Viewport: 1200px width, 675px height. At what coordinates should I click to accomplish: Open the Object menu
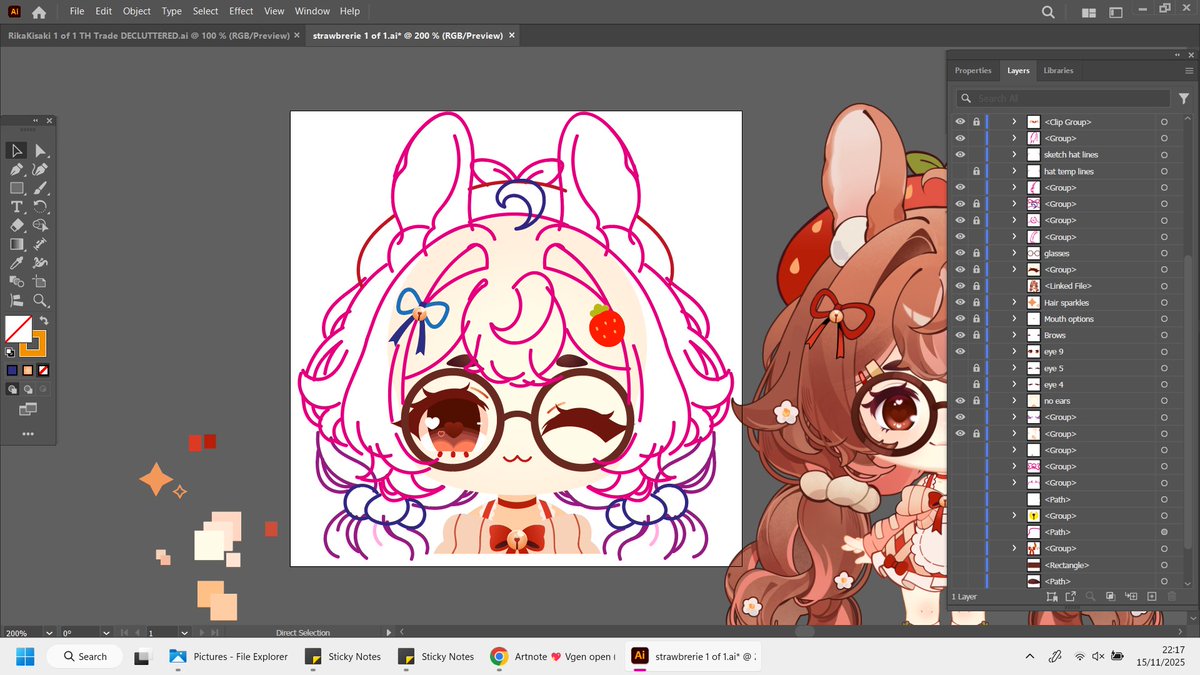(x=136, y=11)
